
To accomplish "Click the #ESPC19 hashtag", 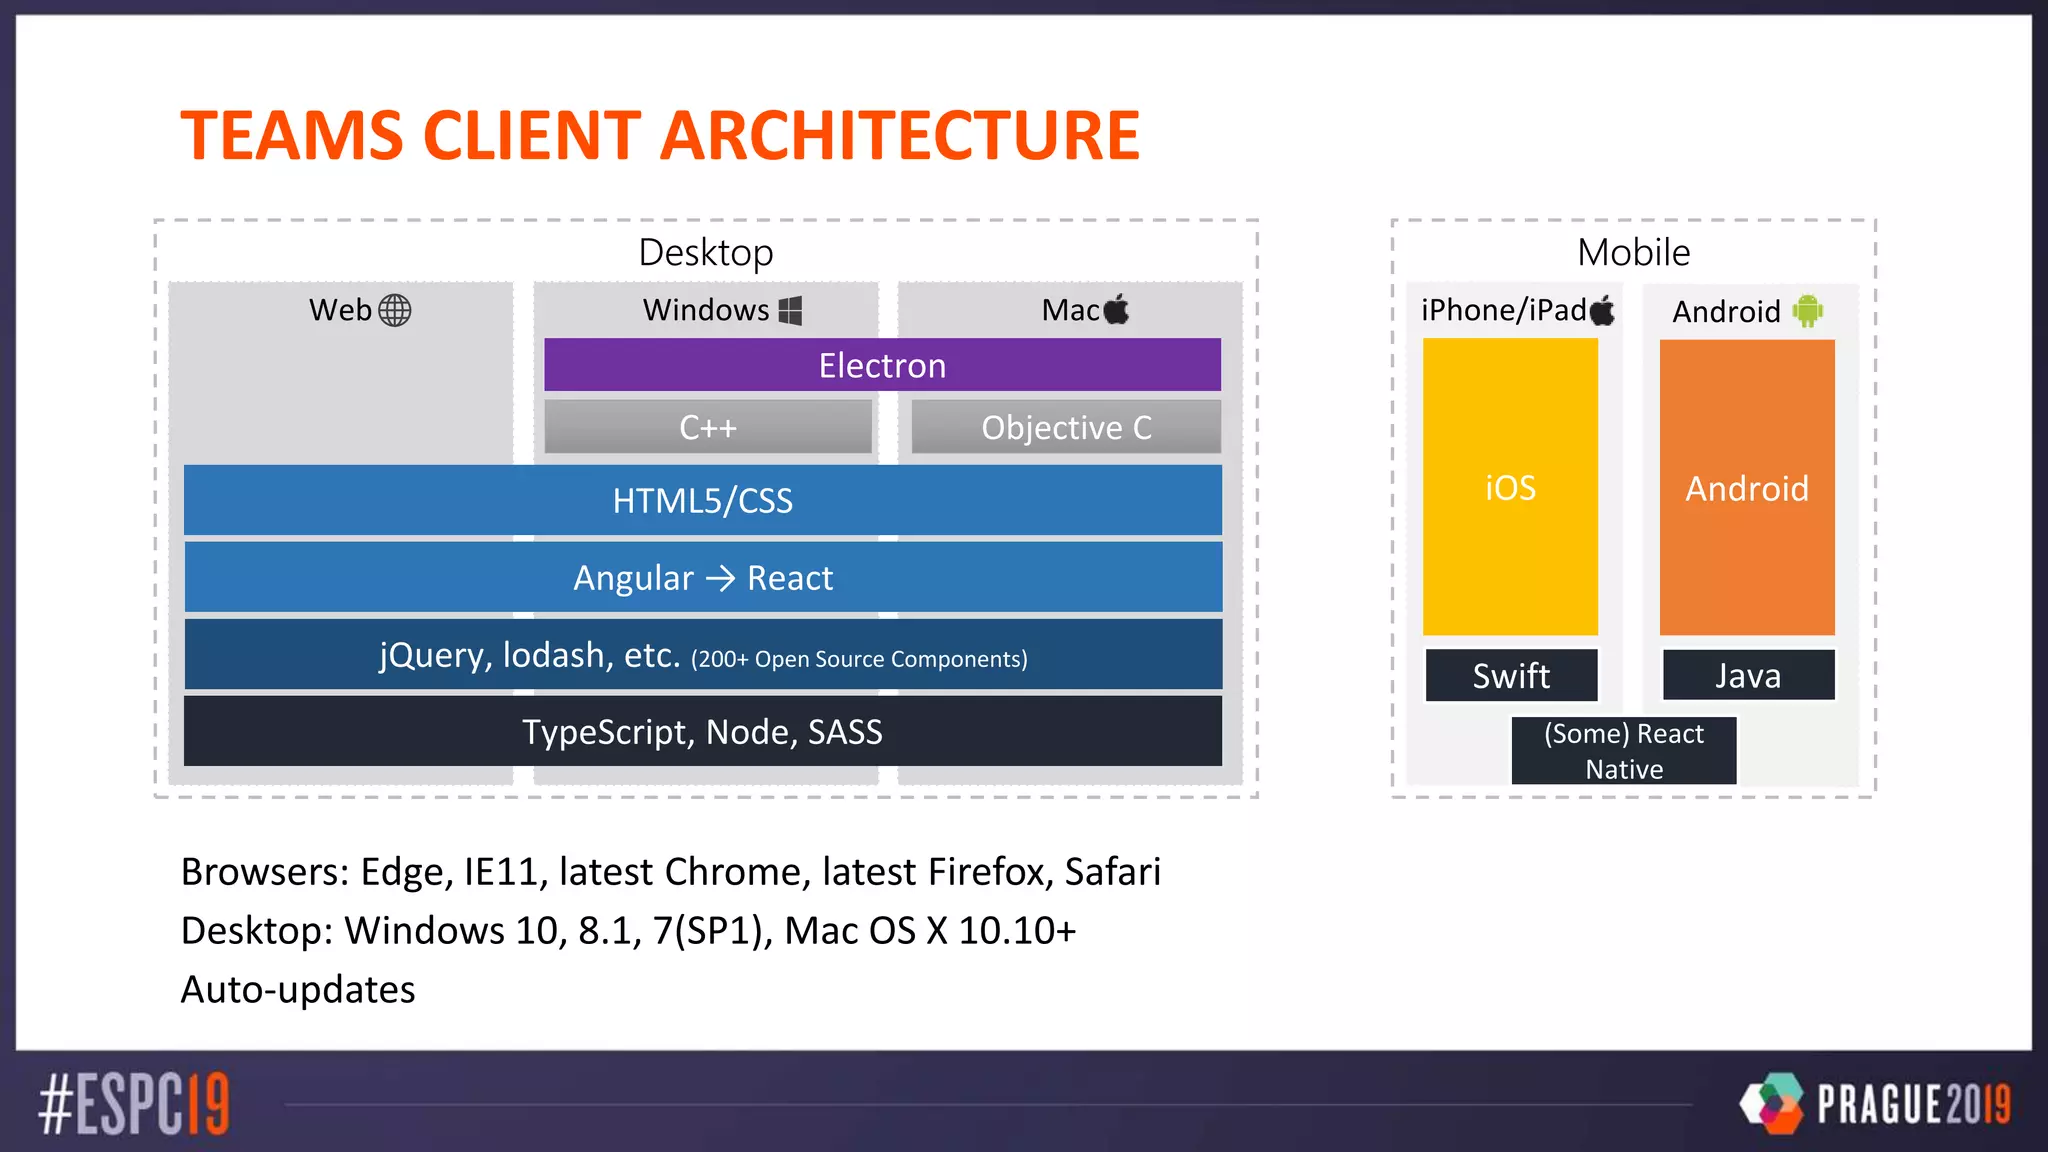I will tap(134, 1104).
